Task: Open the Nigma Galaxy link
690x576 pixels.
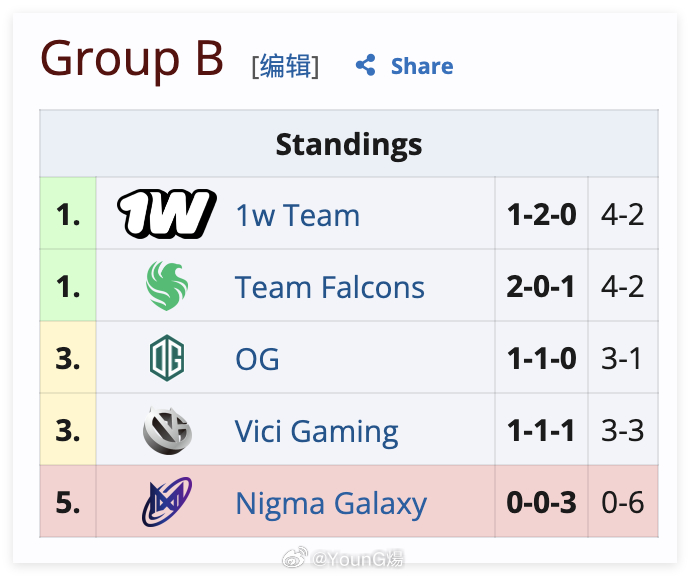Action: [x=331, y=503]
